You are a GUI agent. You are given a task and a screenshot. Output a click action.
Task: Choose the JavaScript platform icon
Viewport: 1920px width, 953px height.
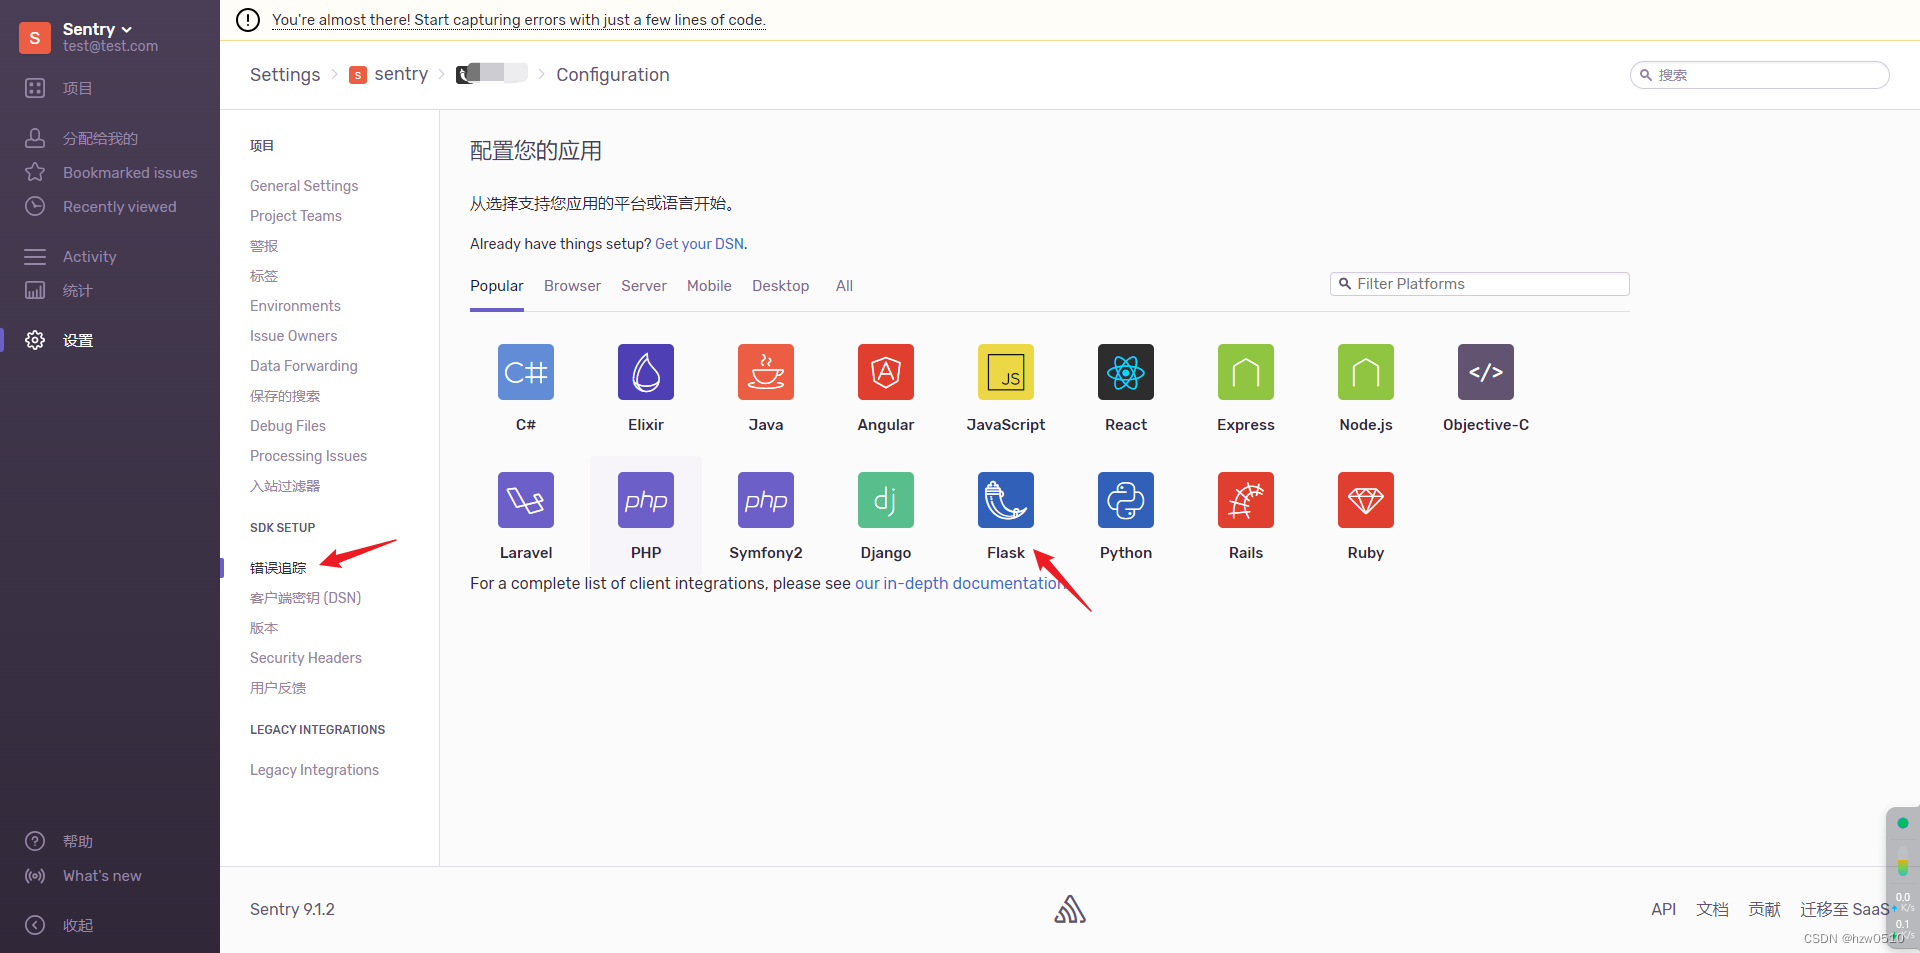click(x=1006, y=372)
